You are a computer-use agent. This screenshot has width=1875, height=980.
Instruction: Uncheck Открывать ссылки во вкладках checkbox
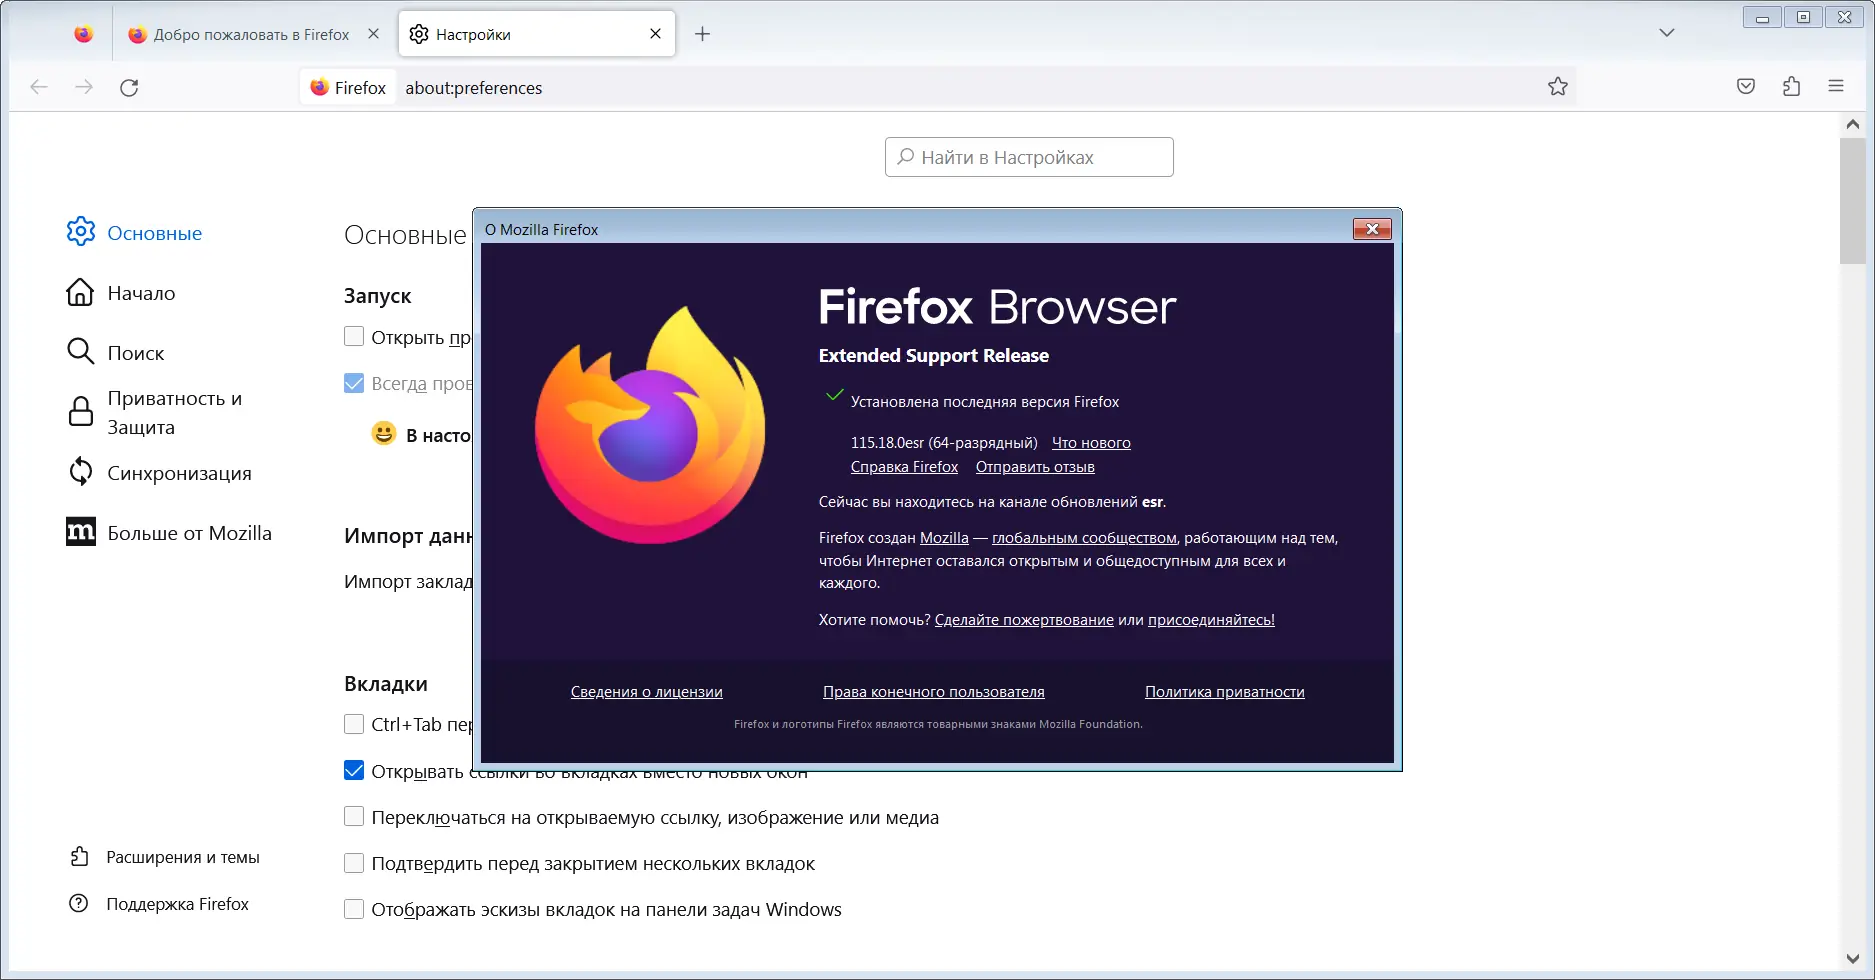coord(354,771)
